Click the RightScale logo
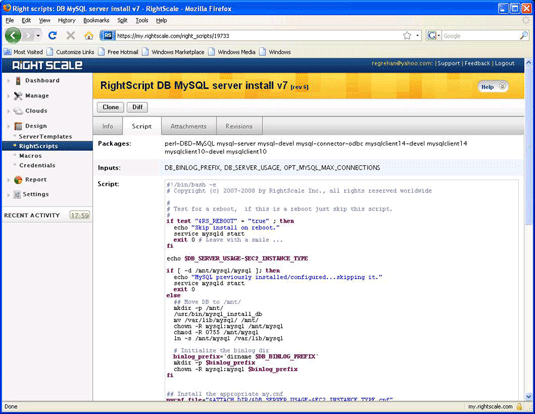535x414 pixels. point(47,65)
